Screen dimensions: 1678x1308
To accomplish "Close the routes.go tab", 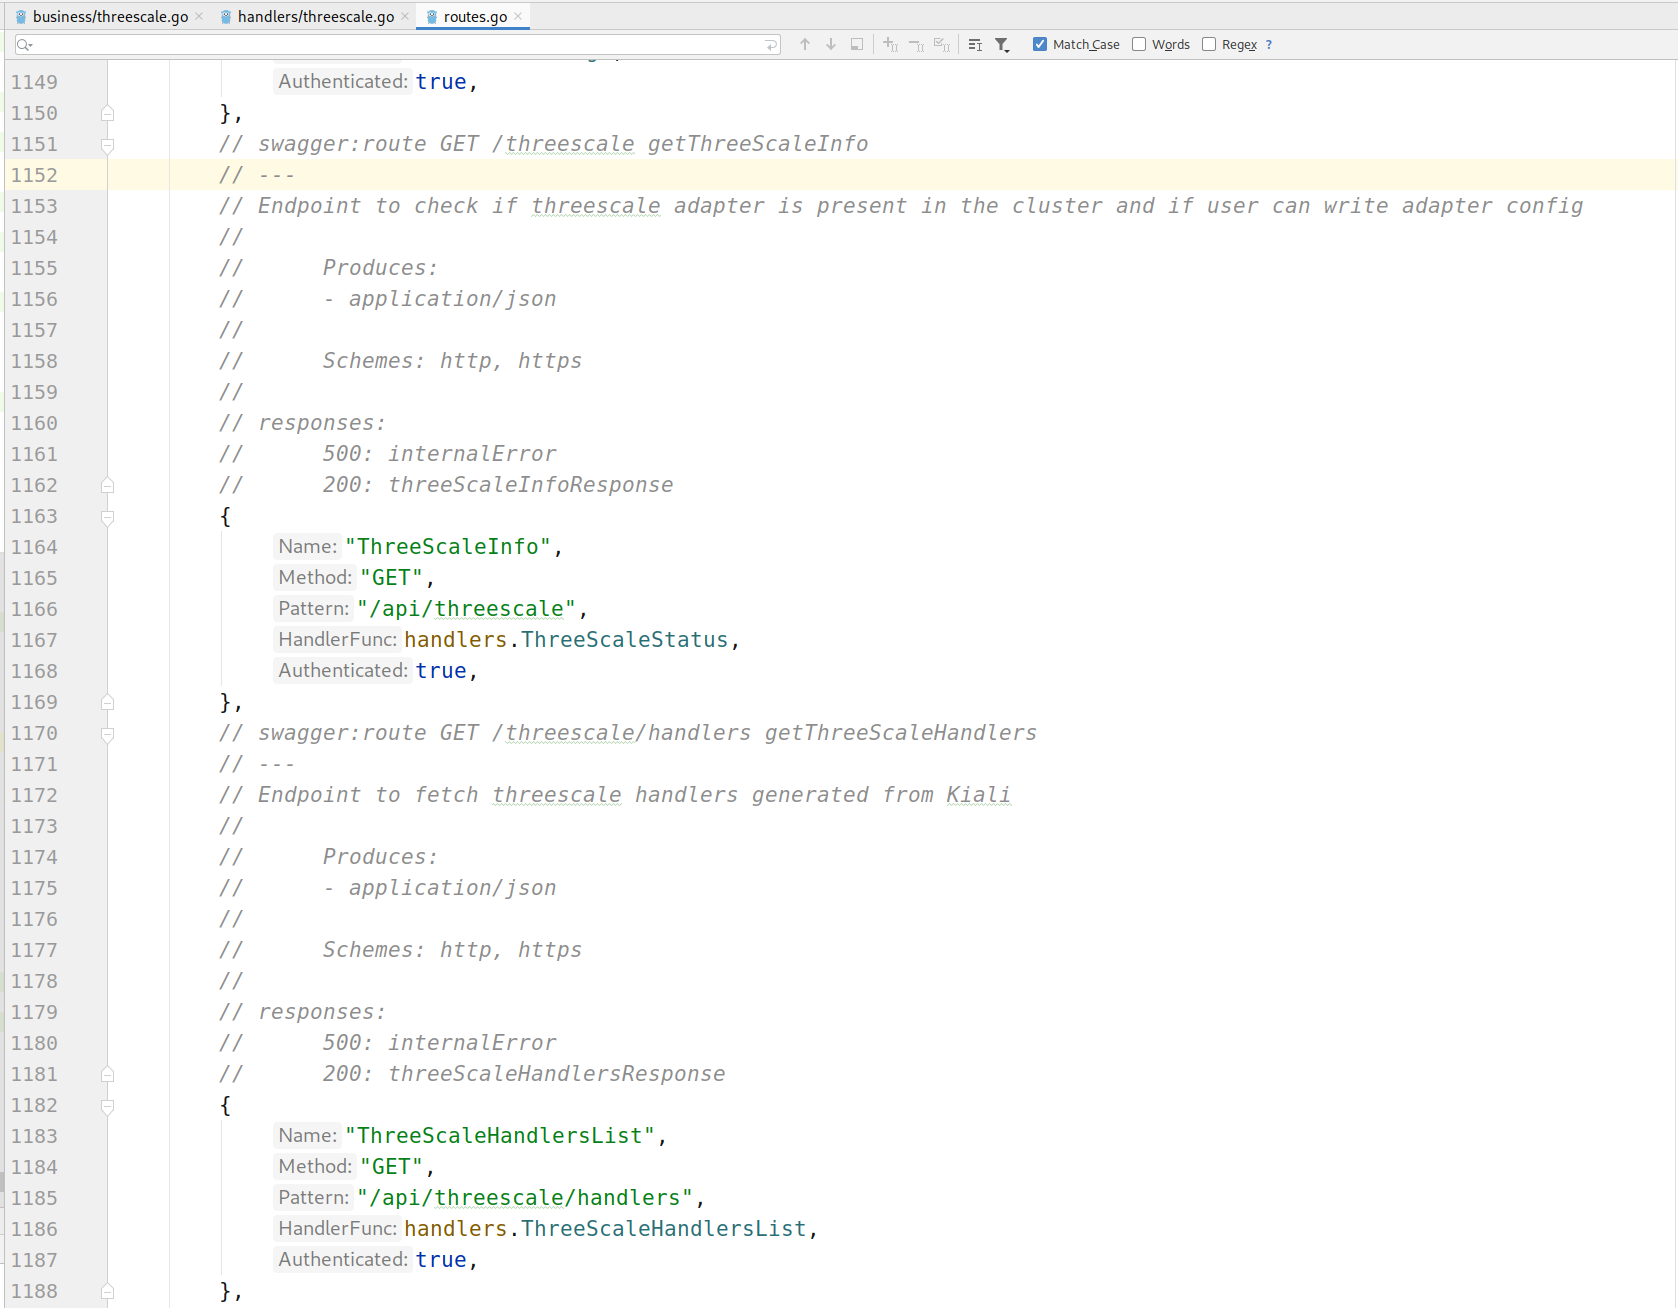I will 518,16.
